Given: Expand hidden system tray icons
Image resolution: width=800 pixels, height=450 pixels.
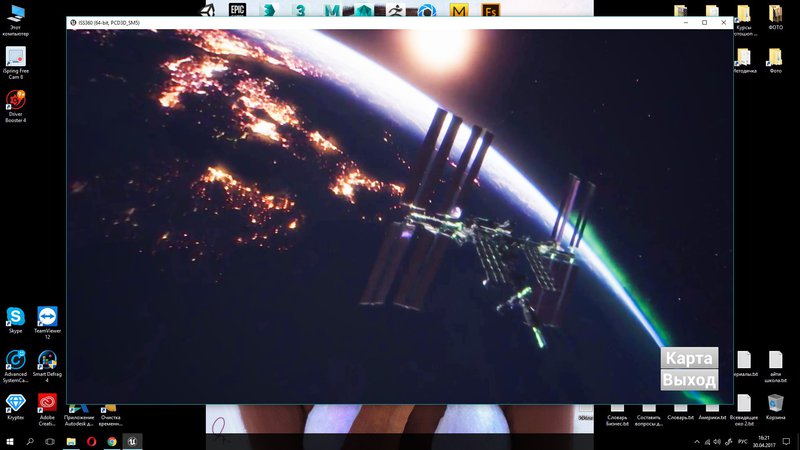Looking at the screenshot, I should (697, 441).
